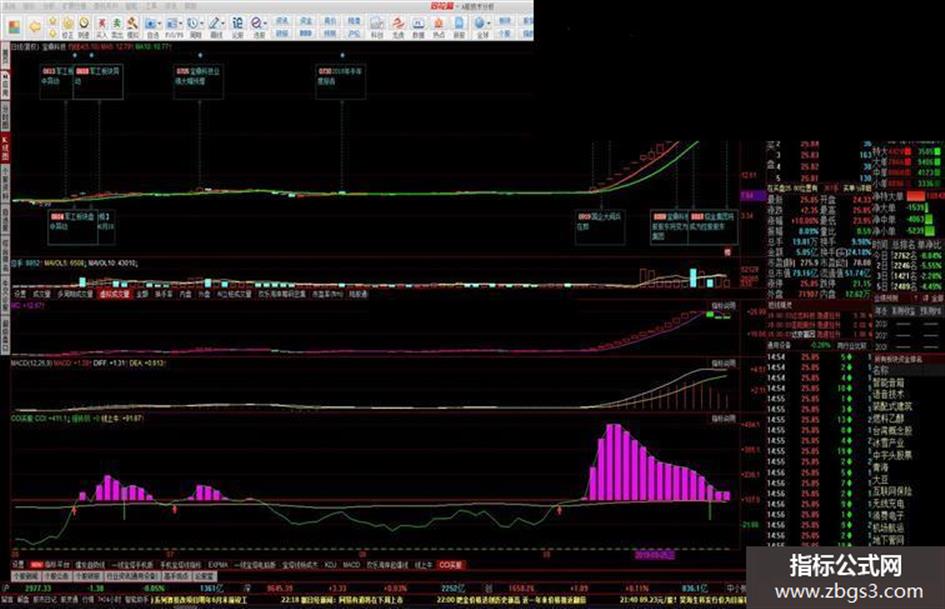Switch to the 成交量 volume tab

click(x=42, y=294)
